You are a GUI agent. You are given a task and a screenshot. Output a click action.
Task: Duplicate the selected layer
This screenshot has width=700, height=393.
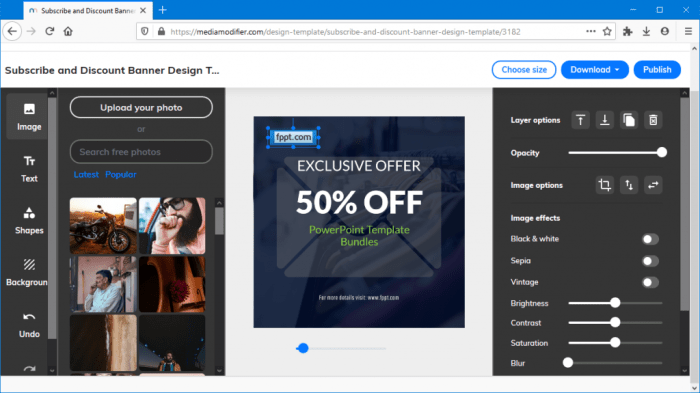[x=629, y=120]
